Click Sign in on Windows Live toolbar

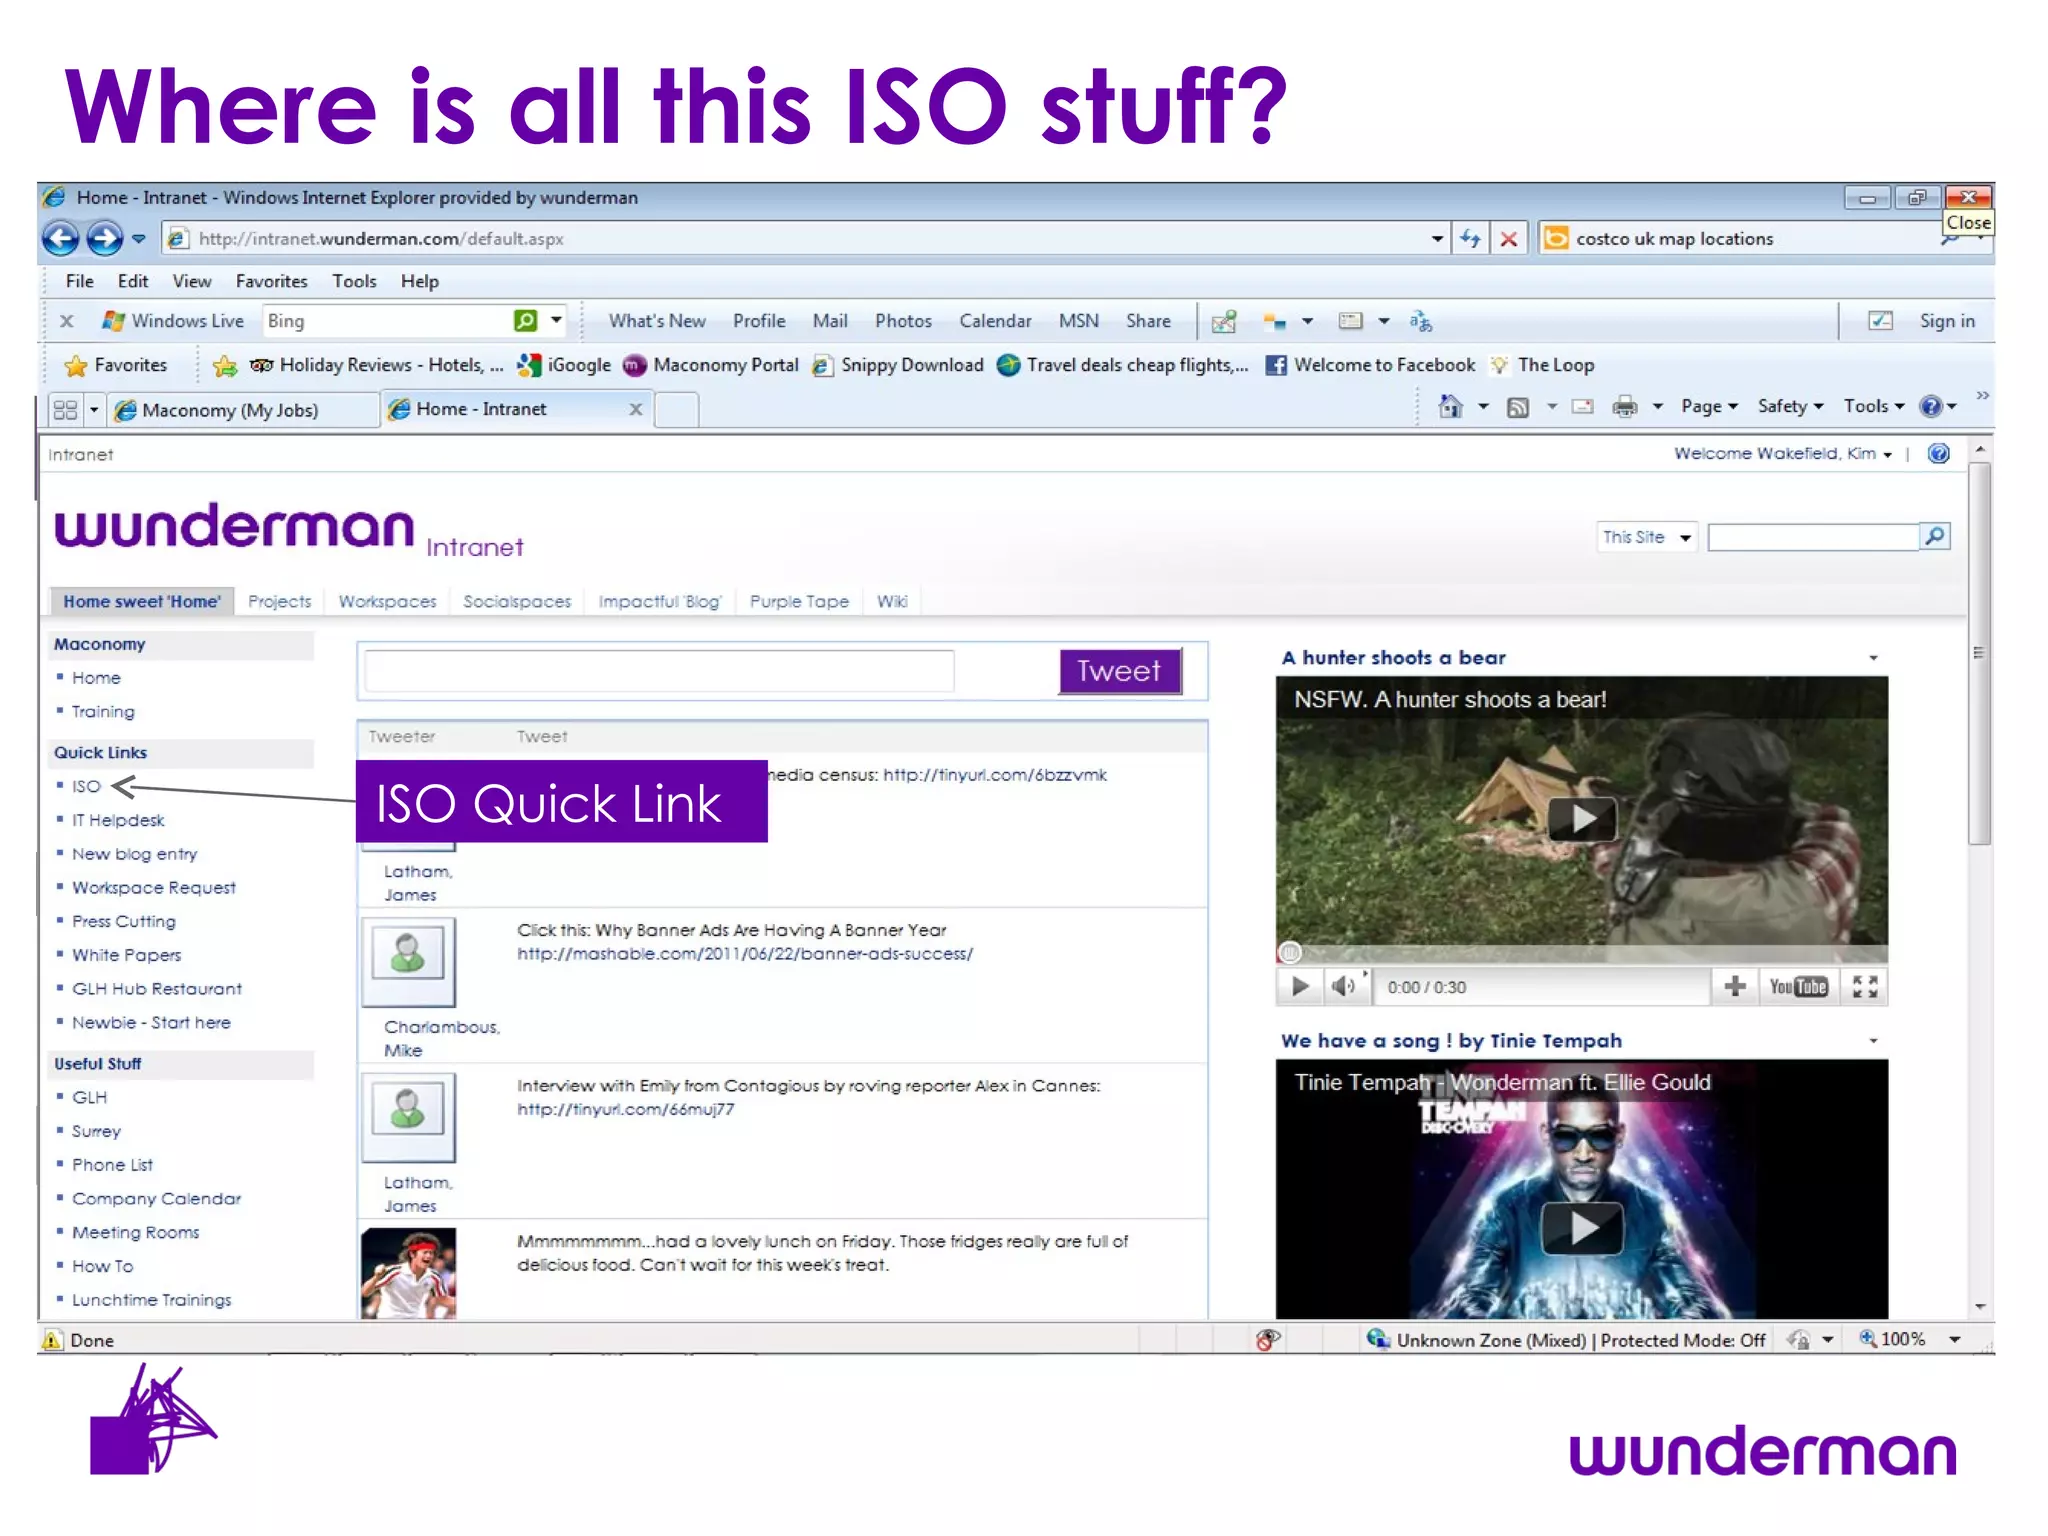point(1946,321)
